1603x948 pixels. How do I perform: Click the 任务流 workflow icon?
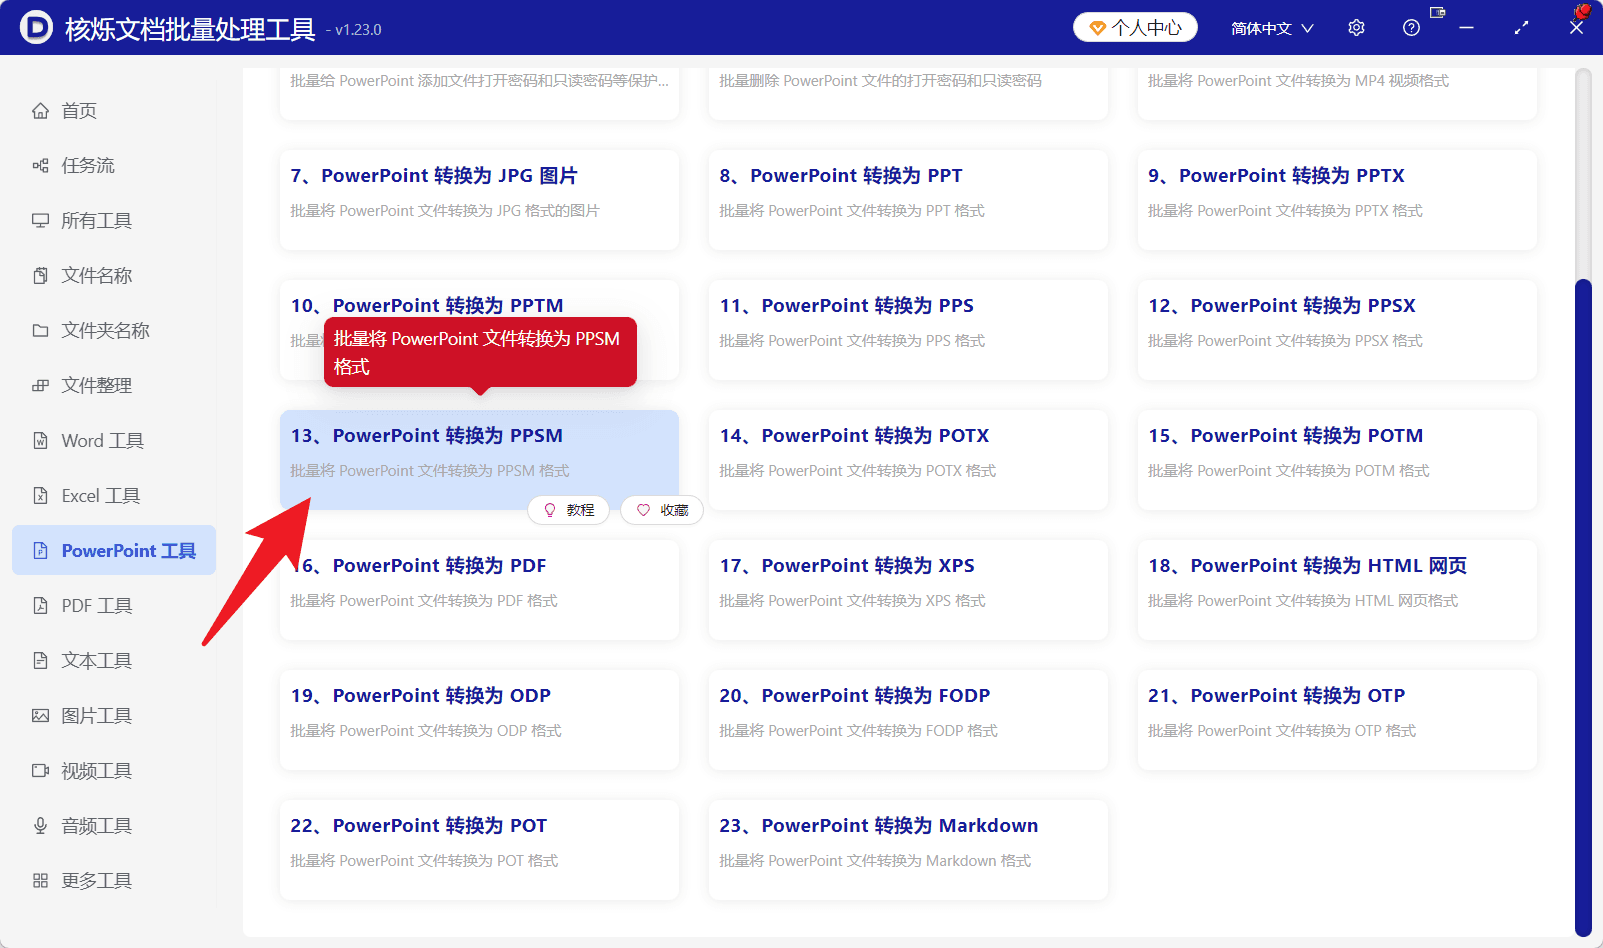40,166
